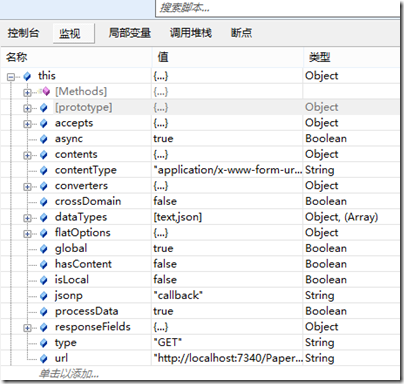
Task: Click the false value of crossDomain
Action: click(165, 201)
